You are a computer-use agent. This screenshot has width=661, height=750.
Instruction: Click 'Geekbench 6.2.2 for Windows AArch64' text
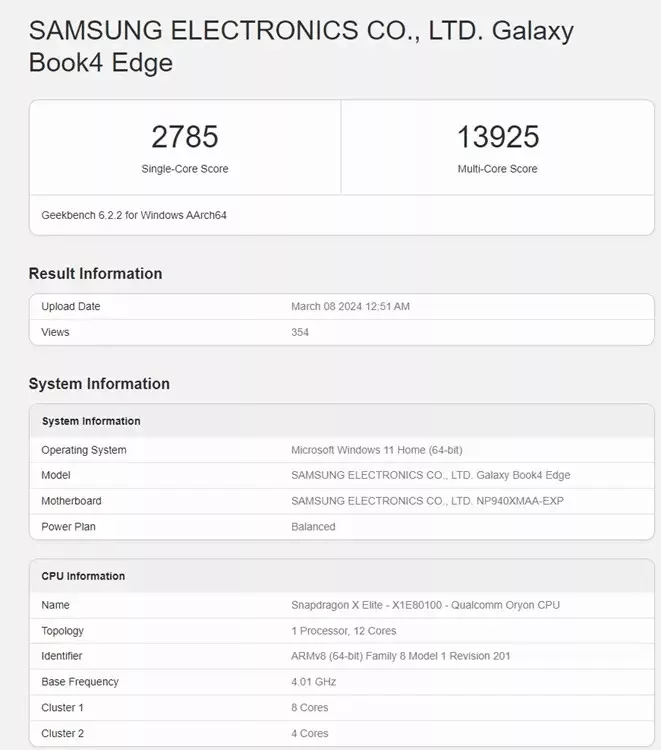134,215
